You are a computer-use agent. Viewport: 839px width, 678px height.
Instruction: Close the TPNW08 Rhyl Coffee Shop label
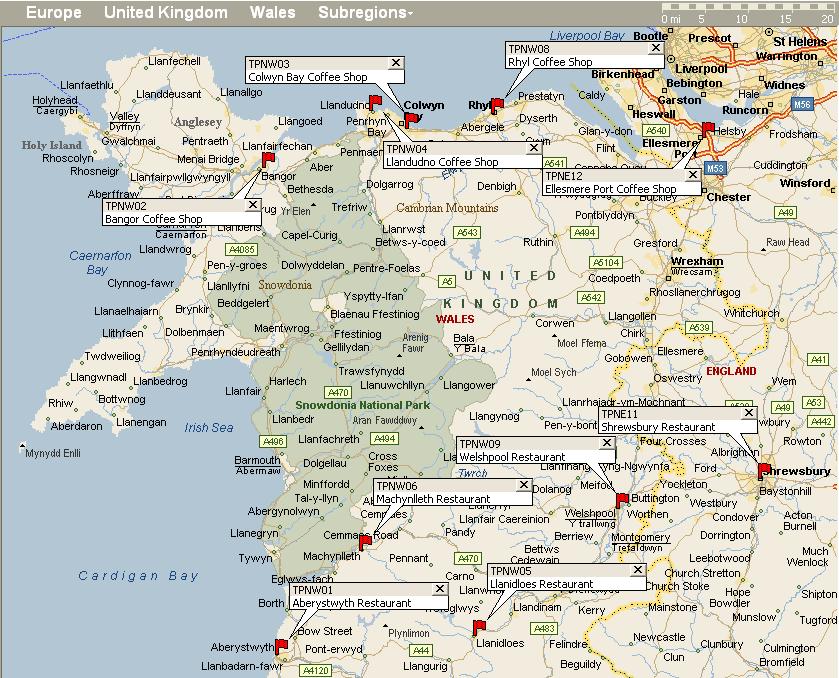(x=656, y=47)
